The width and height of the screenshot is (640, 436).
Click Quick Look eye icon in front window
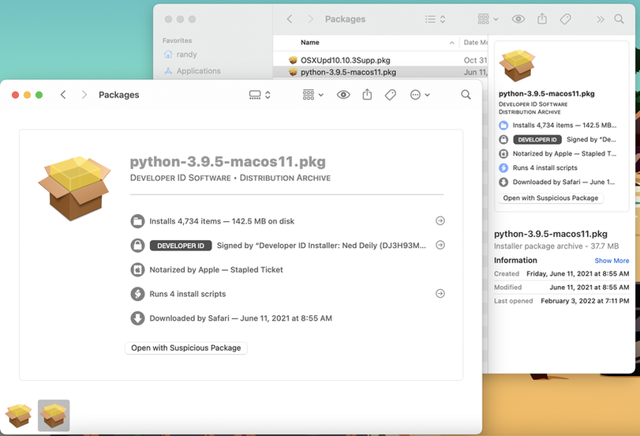(x=343, y=95)
